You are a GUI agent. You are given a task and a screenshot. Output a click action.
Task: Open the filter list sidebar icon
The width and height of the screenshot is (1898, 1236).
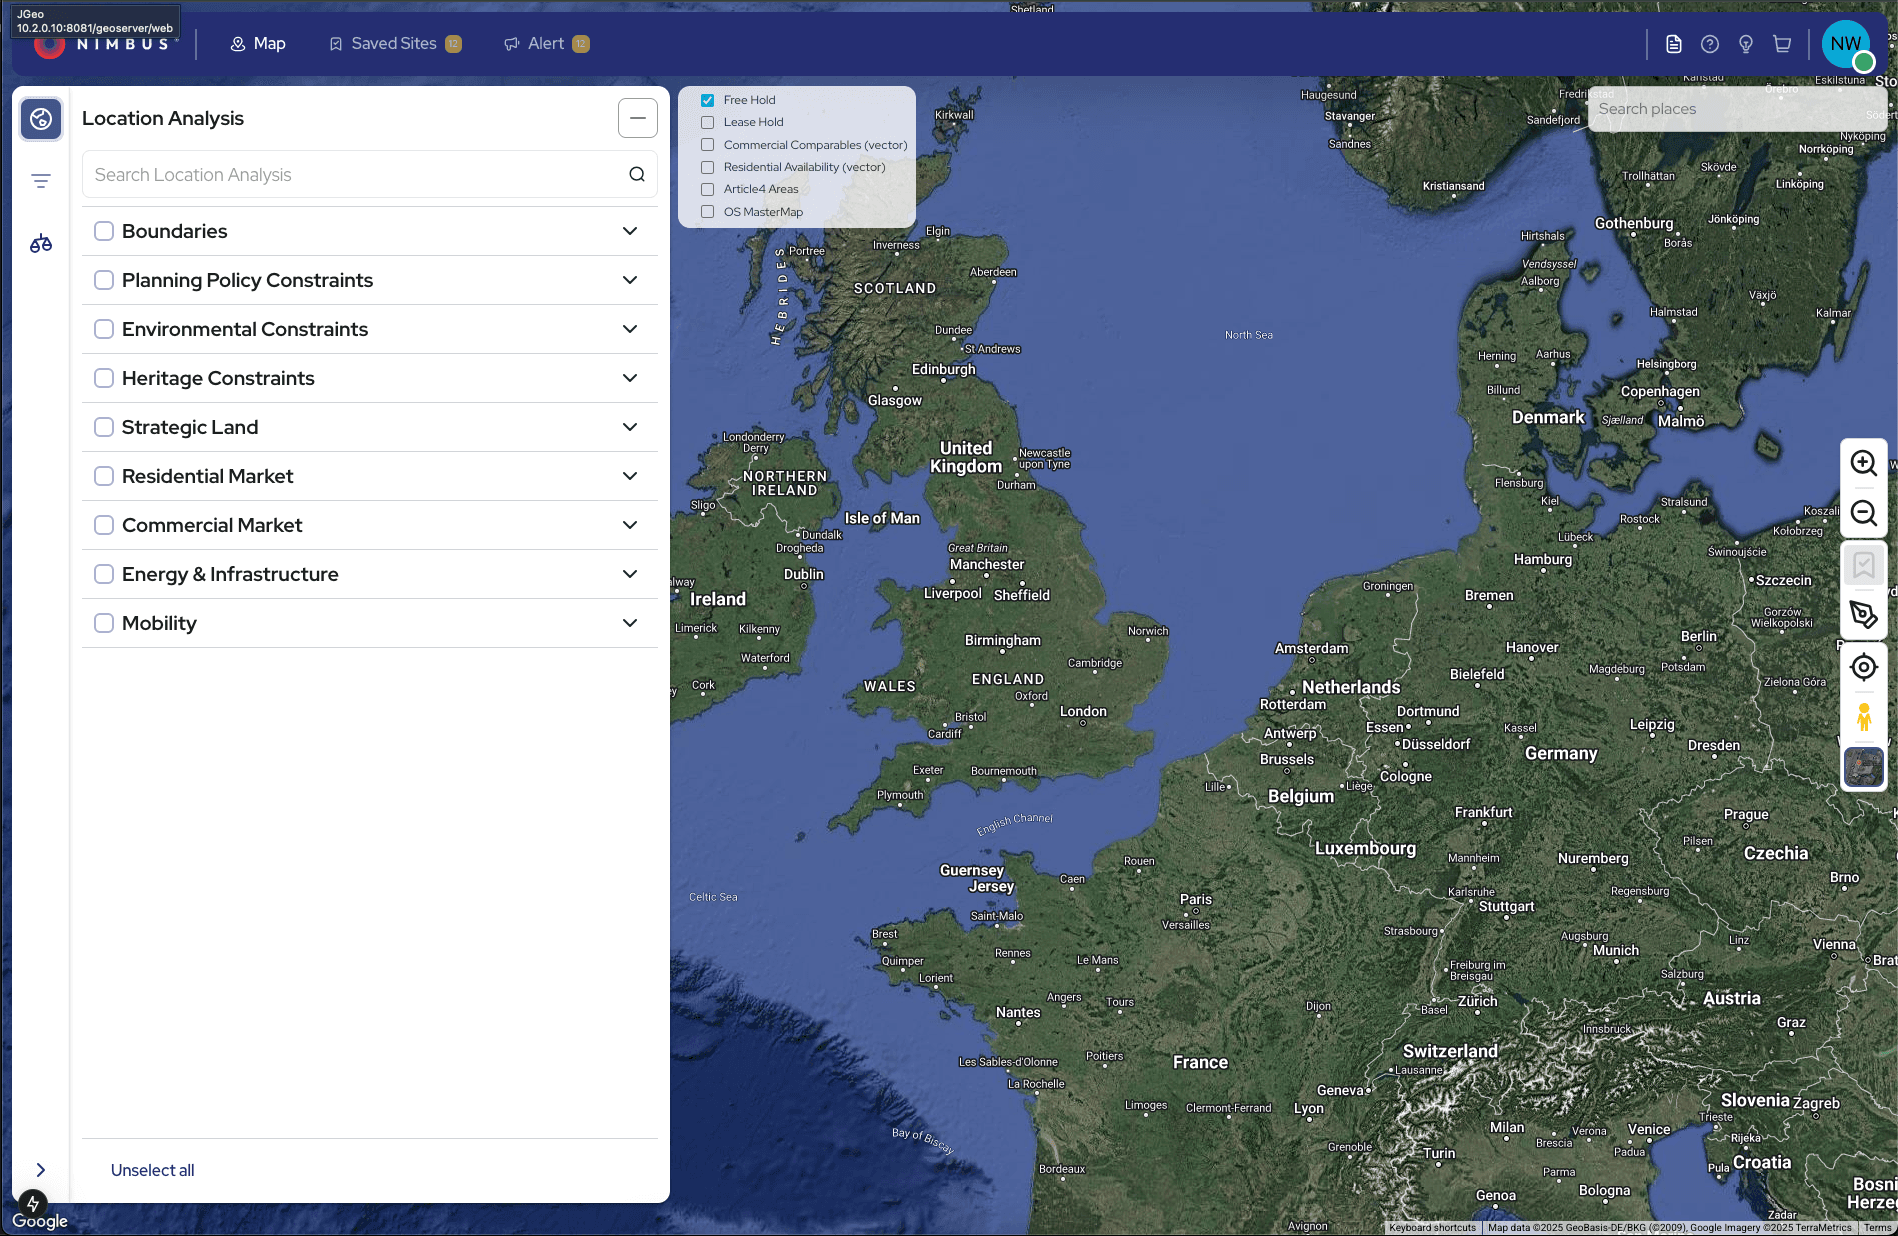click(x=41, y=181)
